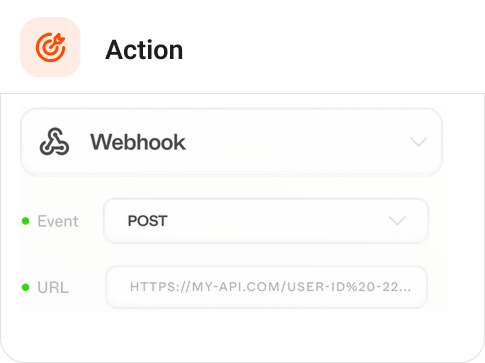Click the green dot beside Event
485x363 pixels.
(26, 221)
